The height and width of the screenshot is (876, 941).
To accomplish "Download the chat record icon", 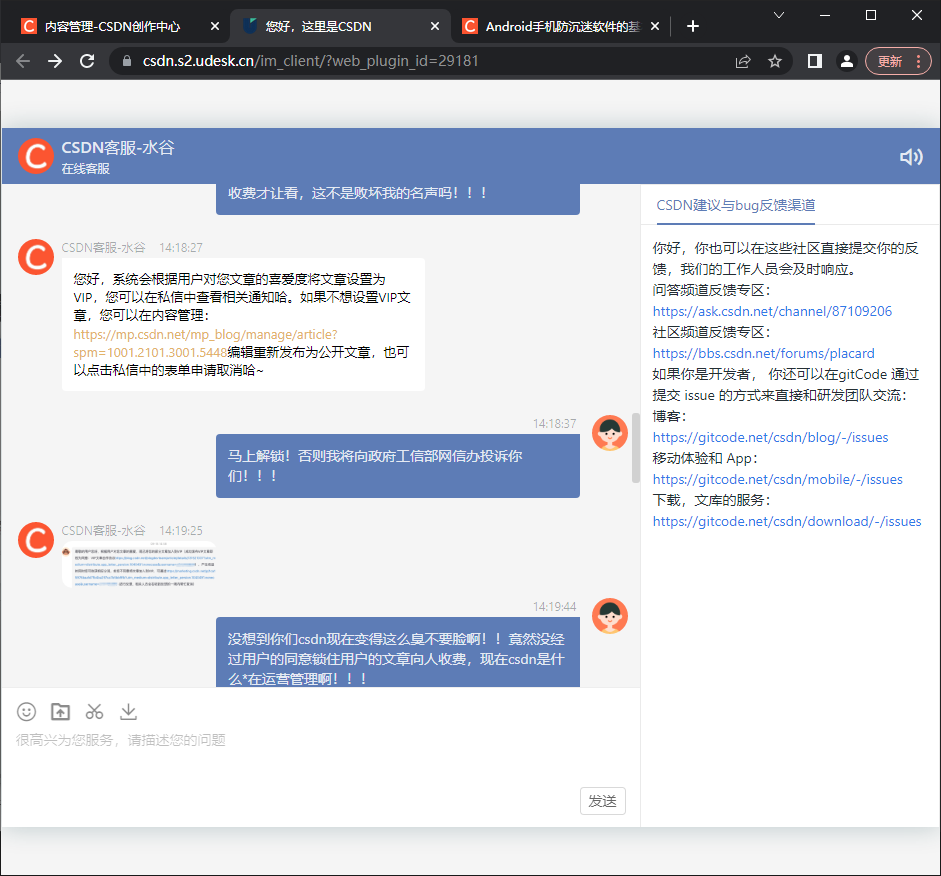I will pyautogui.click(x=128, y=712).
